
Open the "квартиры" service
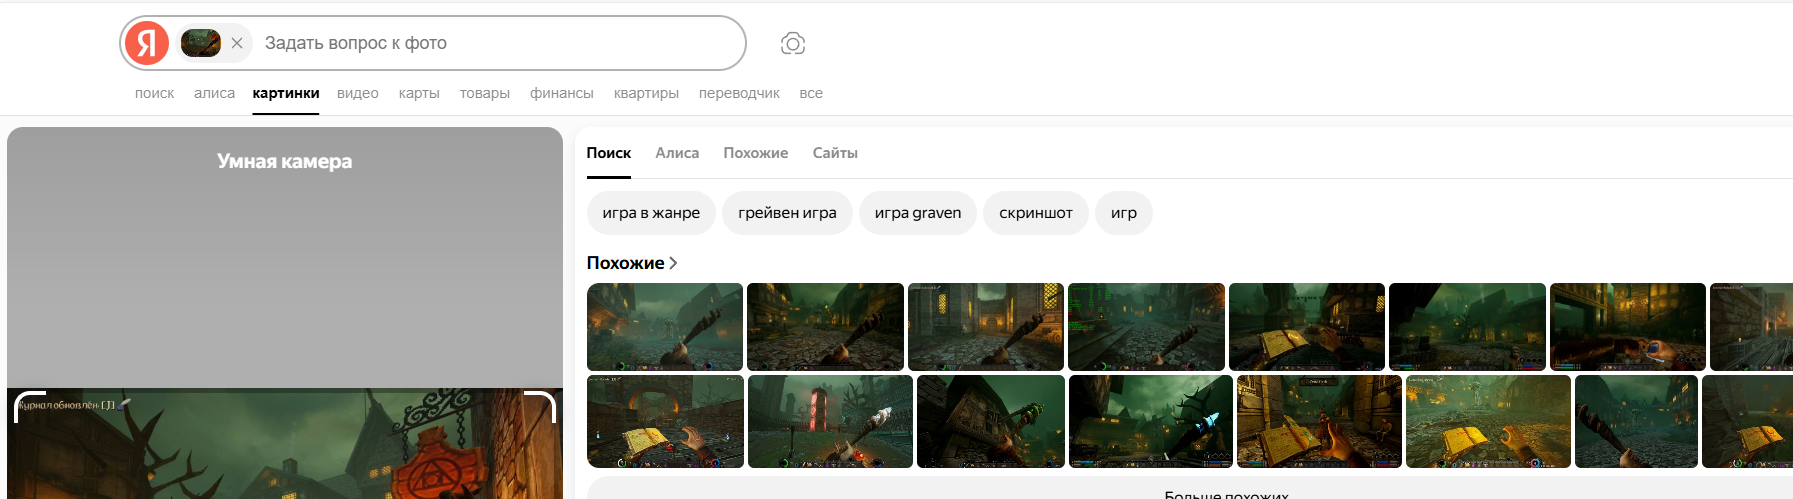(x=646, y=93)
